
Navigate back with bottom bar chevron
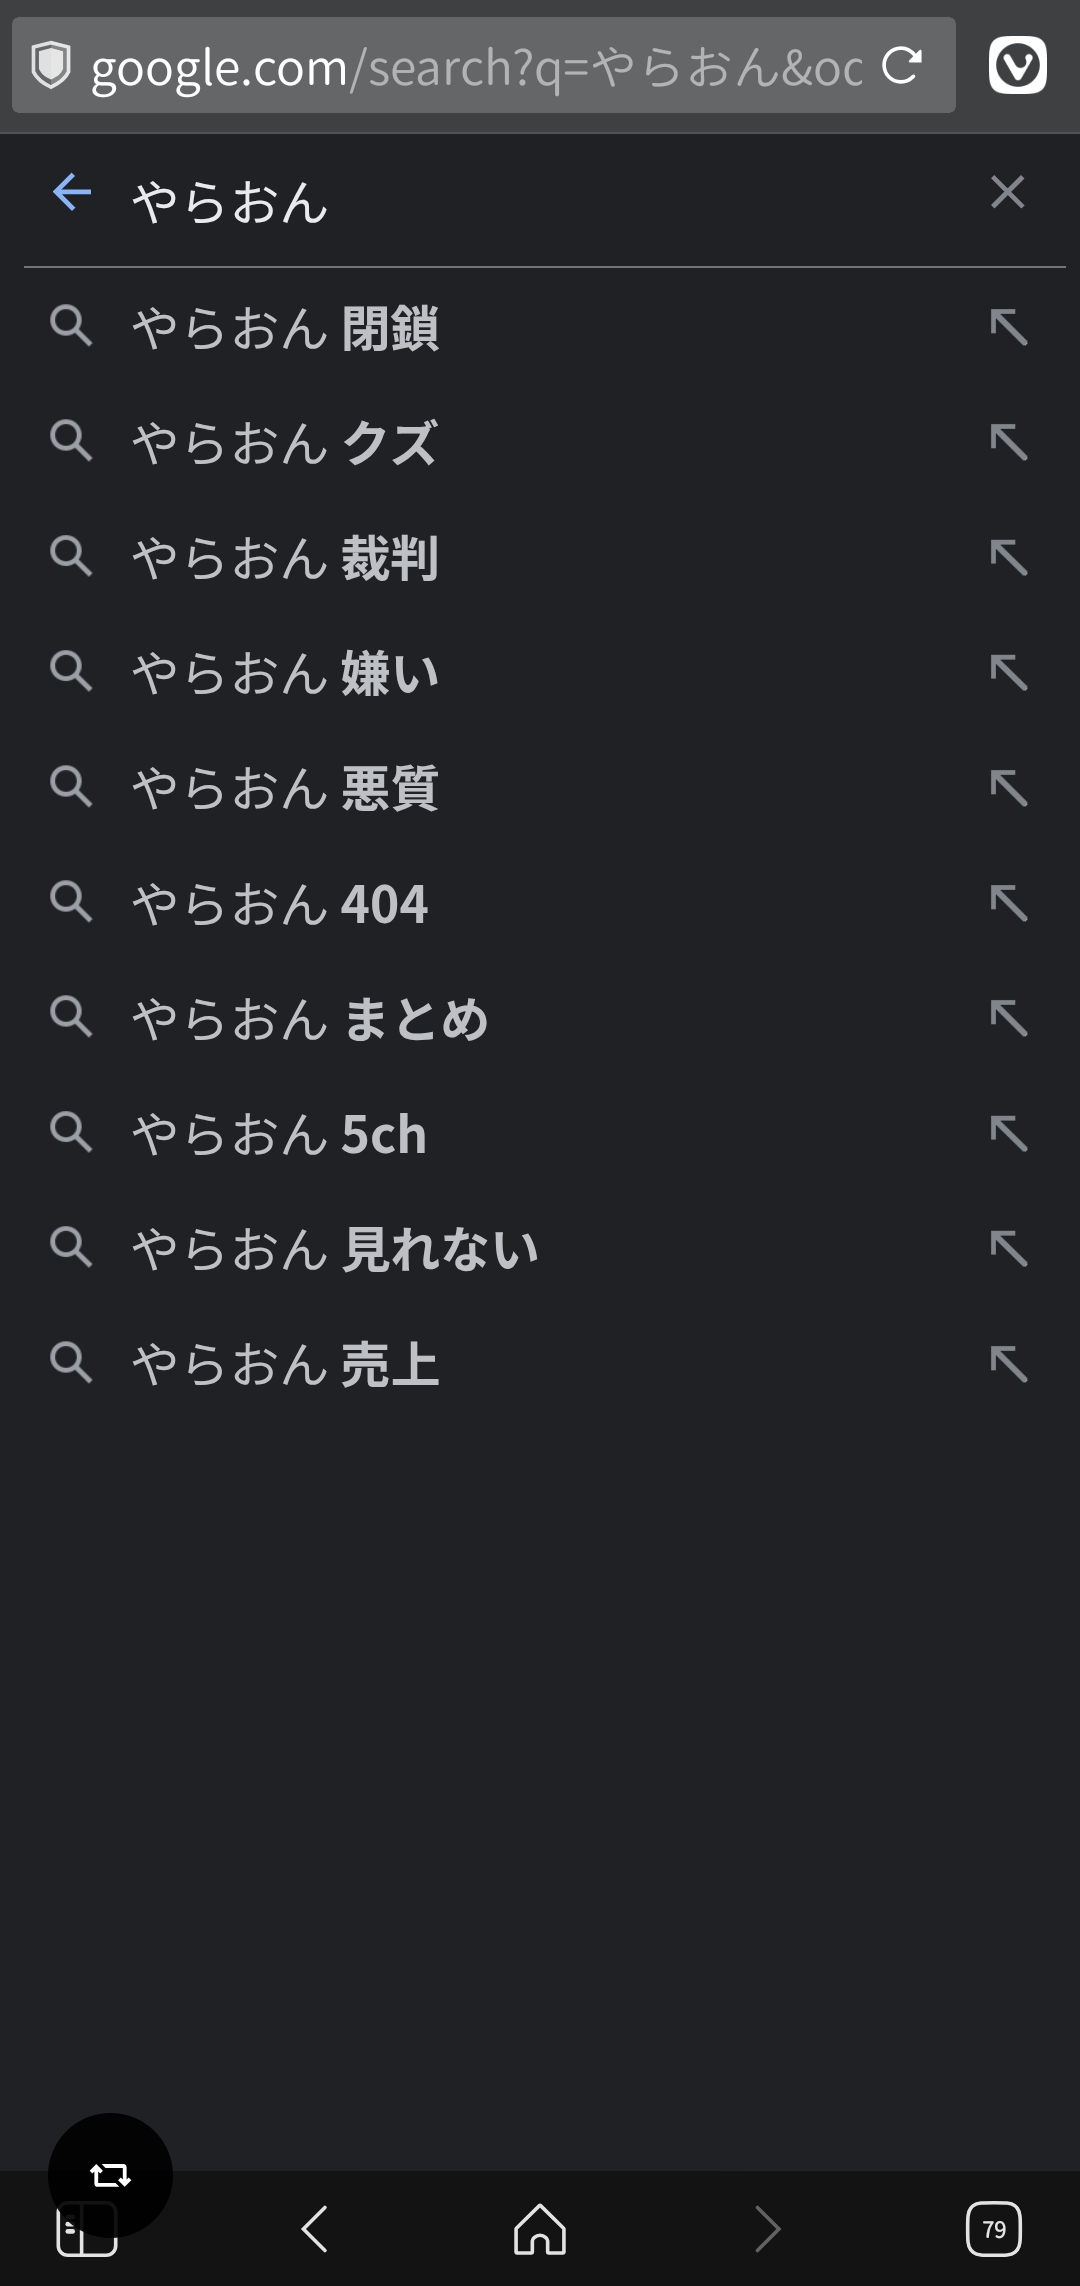coord(314,2229)
